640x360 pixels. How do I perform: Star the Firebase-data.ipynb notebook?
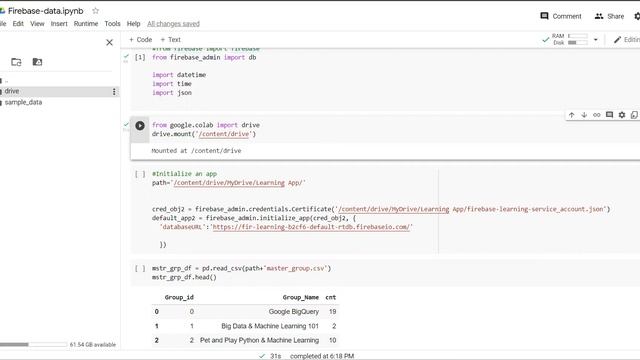click(96, 11)
